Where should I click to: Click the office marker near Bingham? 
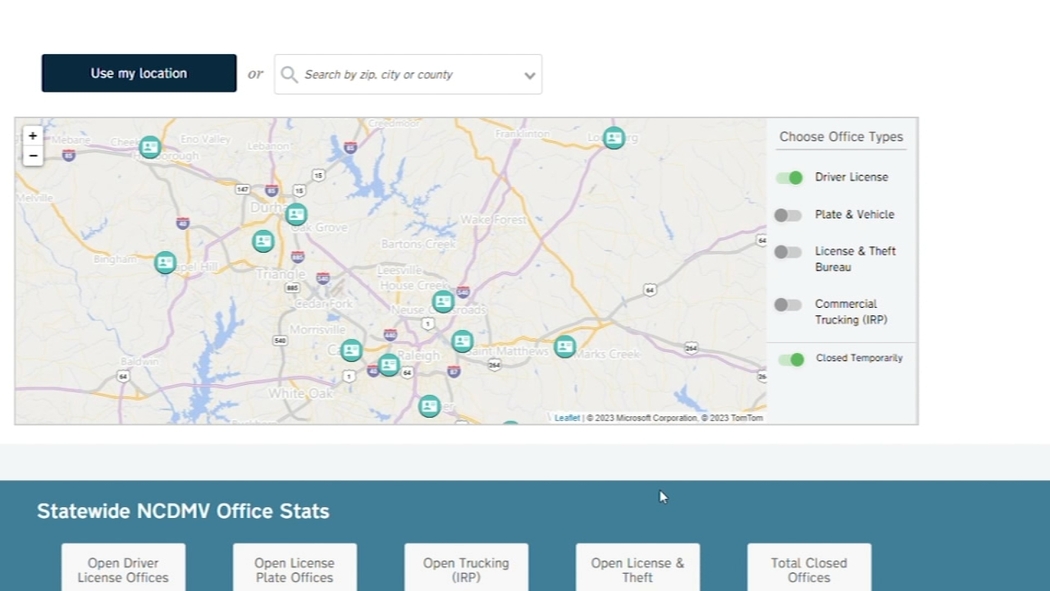[x=165, y=262]
